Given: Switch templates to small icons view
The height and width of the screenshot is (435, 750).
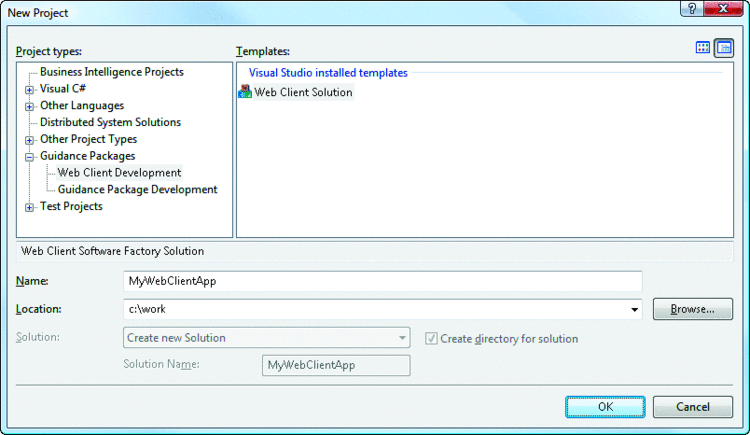Looking at the screenshot, I should [724, 48].
